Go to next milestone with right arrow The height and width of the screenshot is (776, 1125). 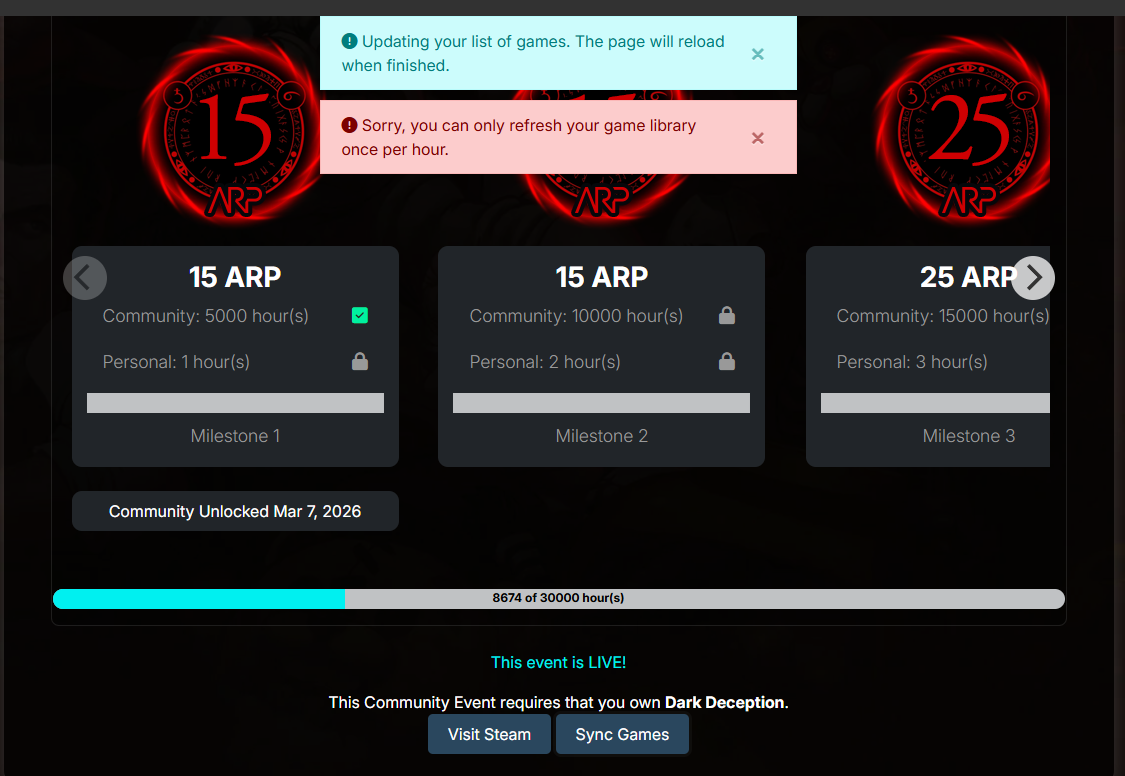(1033, 278)
